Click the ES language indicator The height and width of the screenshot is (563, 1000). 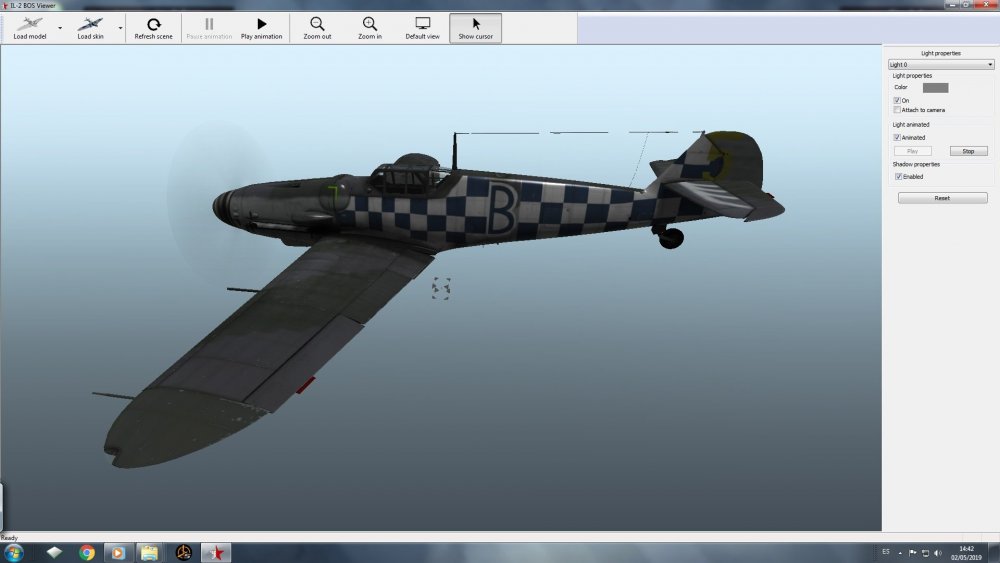pyautogui.click(x=886, y=552)
